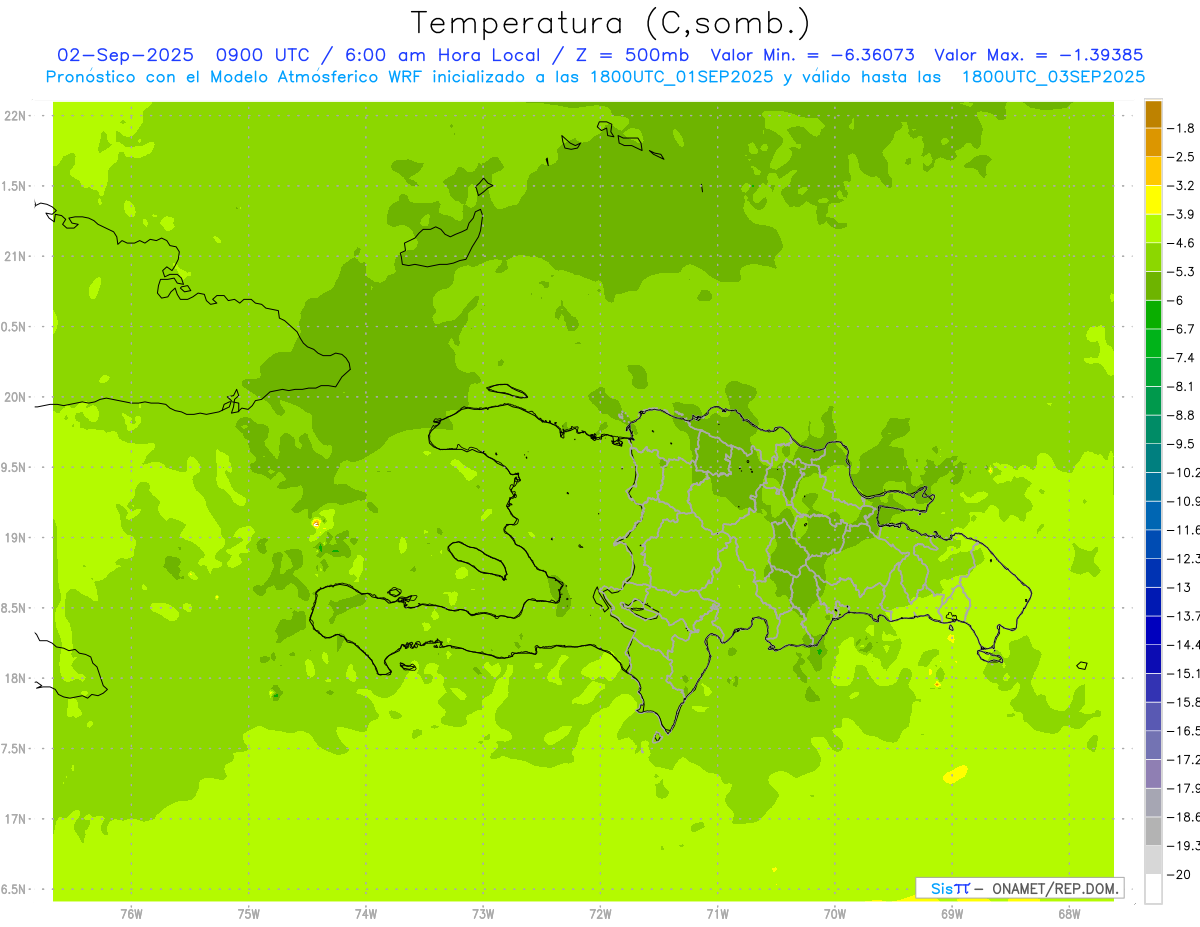Click the '-2.5' color scale value
Screen dimensions: 1200x927
1181,157
